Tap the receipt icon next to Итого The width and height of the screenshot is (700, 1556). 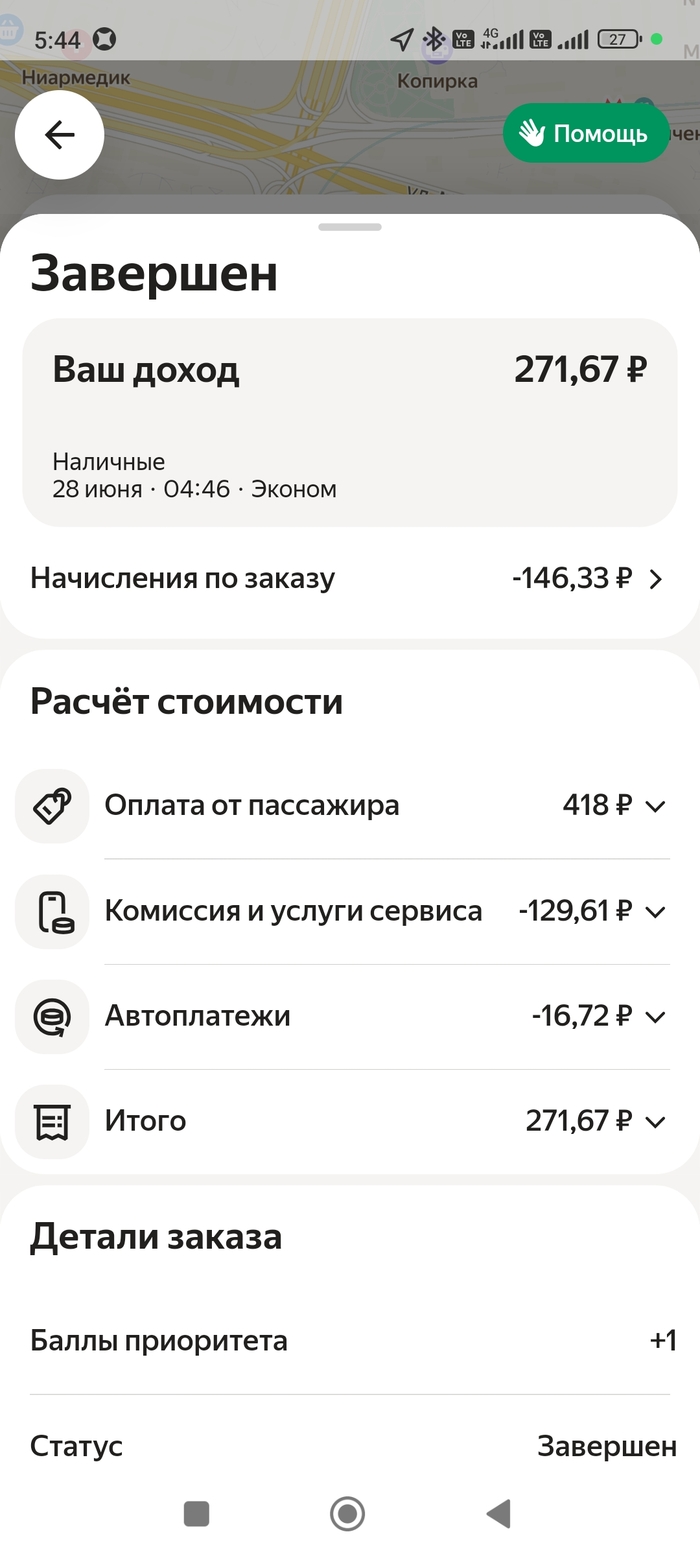52,1122
